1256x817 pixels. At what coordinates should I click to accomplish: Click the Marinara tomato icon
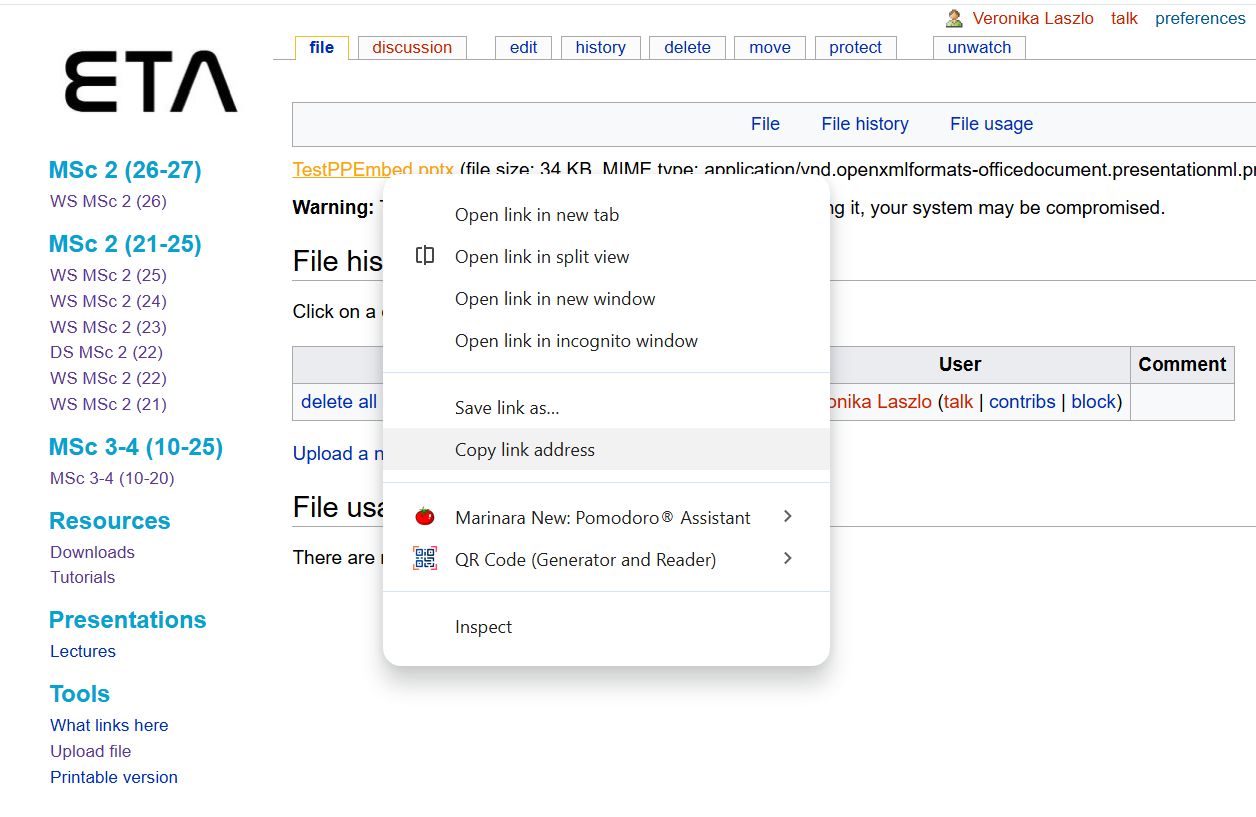tap(425, 517)
